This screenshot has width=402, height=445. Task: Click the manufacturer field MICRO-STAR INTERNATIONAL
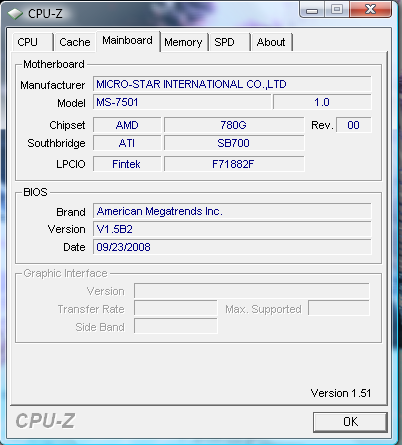(x=232, y=84)
